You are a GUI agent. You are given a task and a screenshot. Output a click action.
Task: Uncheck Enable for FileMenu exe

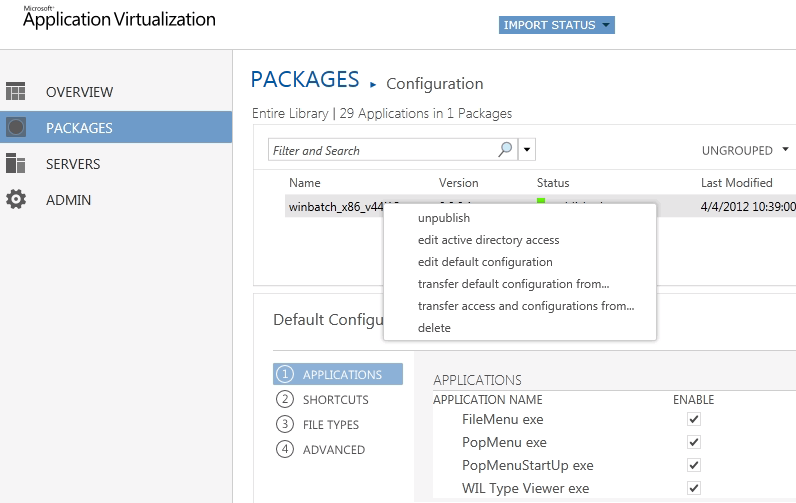tap(693, 419)
